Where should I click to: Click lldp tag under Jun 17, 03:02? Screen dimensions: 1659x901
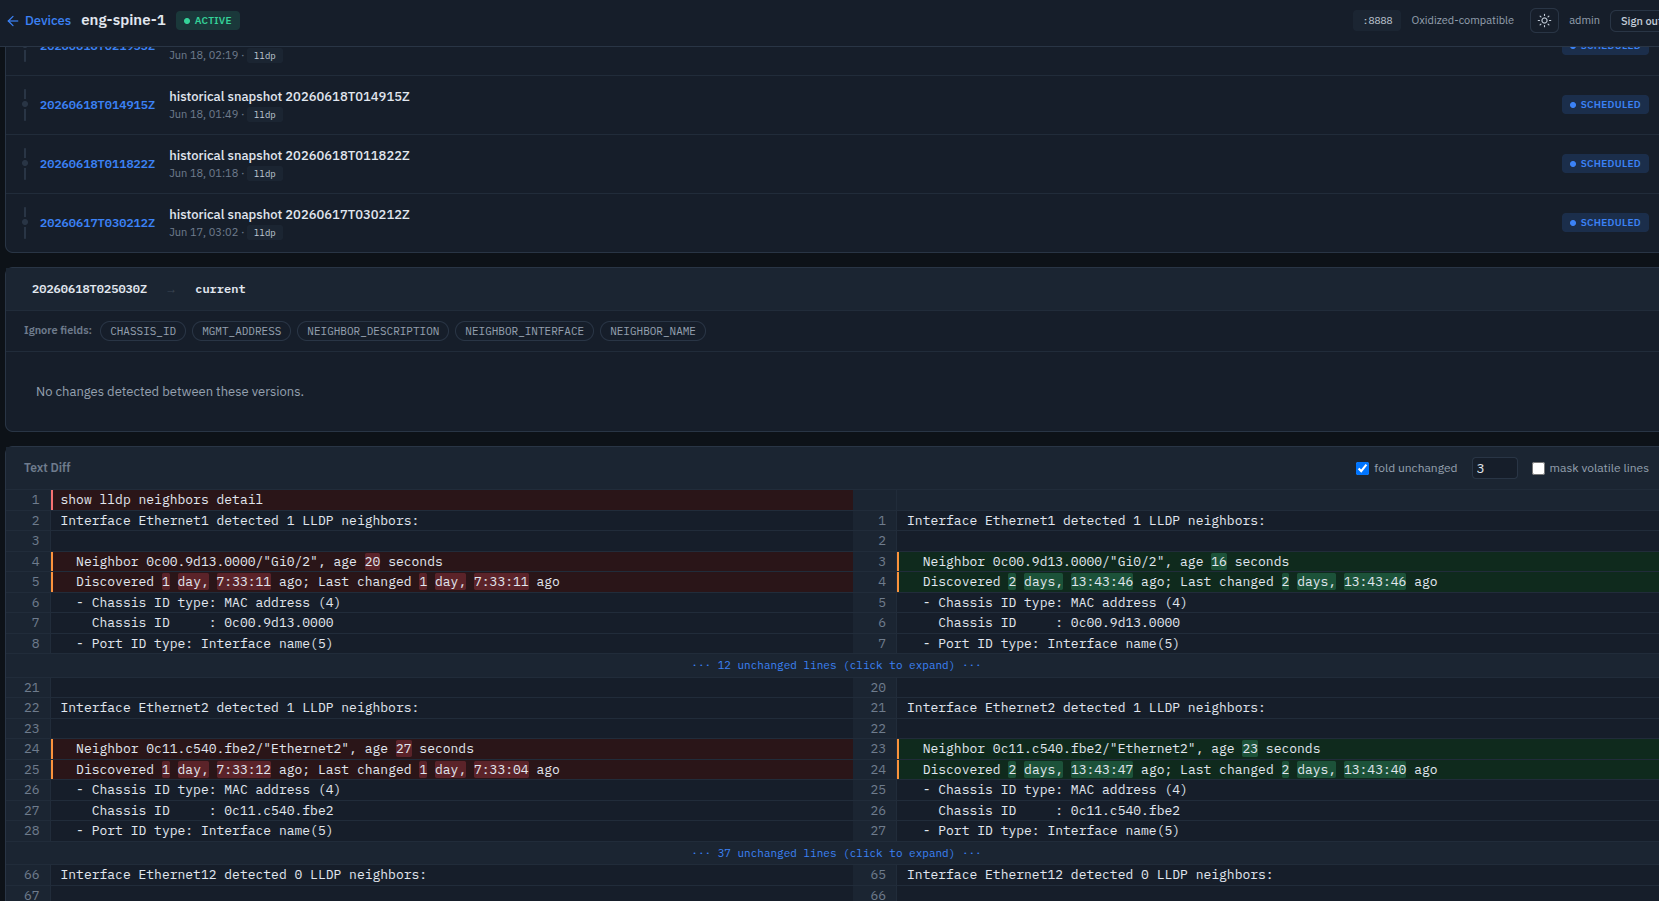pyautogui.click(x=265, y=233)
